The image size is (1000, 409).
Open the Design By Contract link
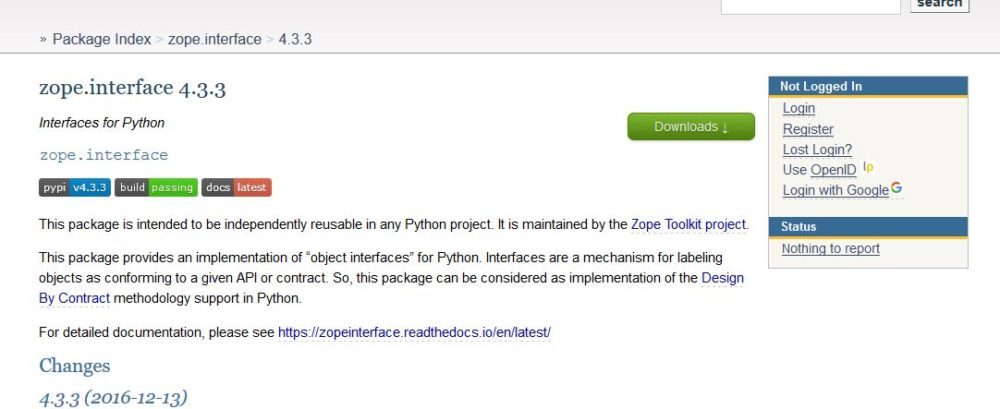coord(722,278)
